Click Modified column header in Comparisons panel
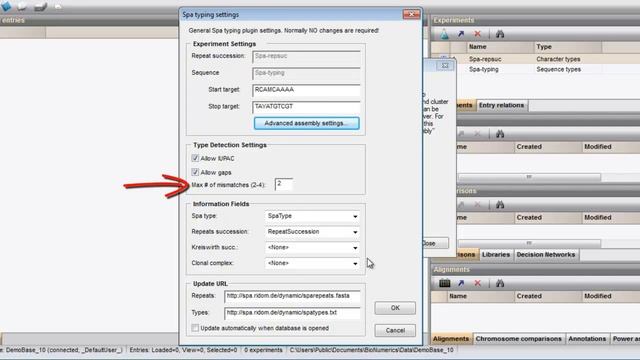This screenshot has width=640, height=360. pyautogui.click(x=611, y=218)
